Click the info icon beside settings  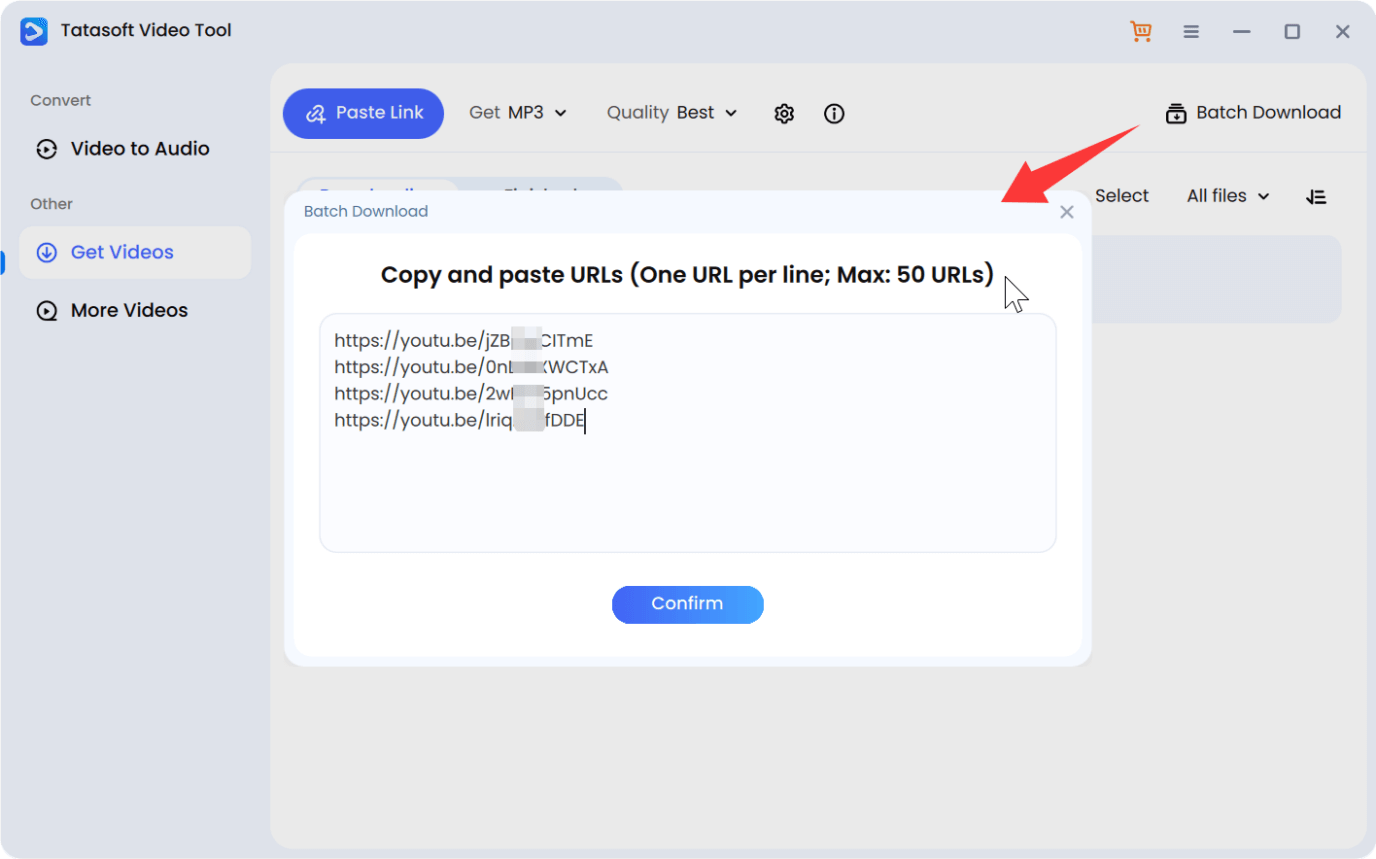(833, 113)
